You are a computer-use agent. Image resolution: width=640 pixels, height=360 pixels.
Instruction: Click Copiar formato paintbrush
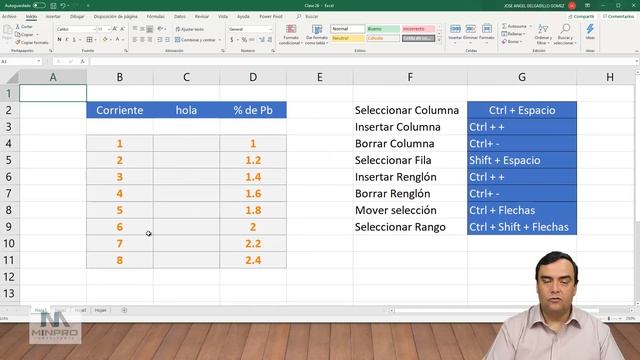coord(32,42)
